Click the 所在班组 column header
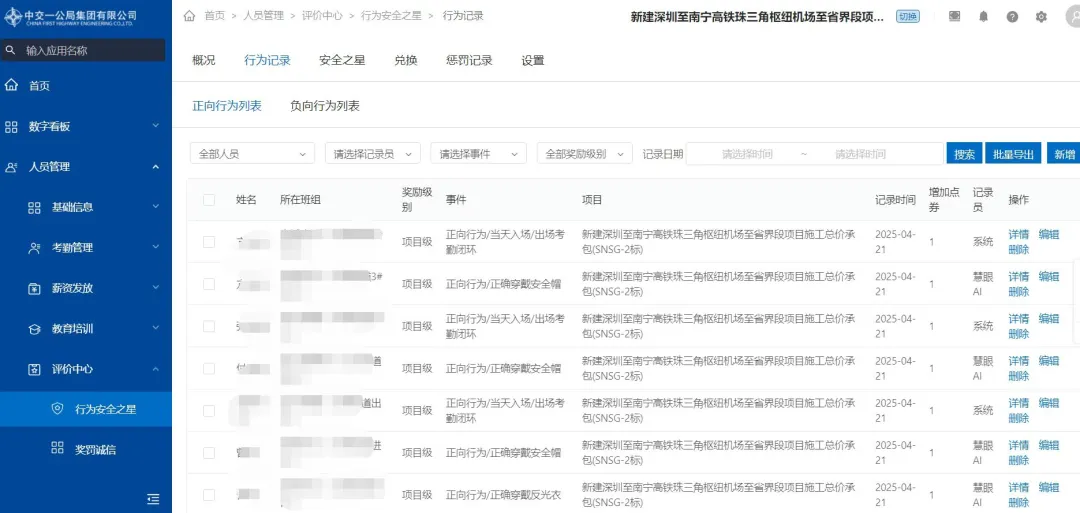1080x513 pixels. 300,200
